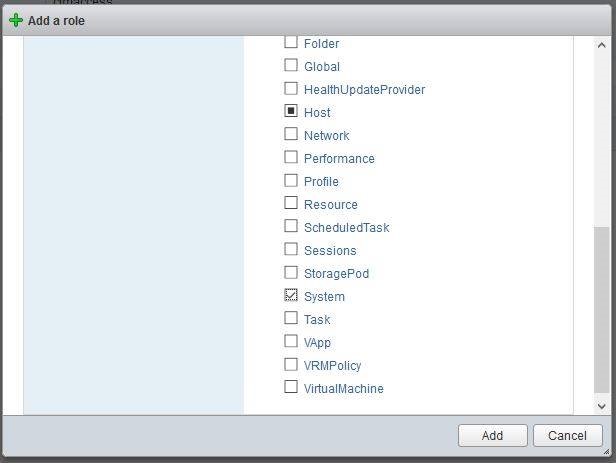
Task: Click the Add button
Action: click(x=492, y=435)
